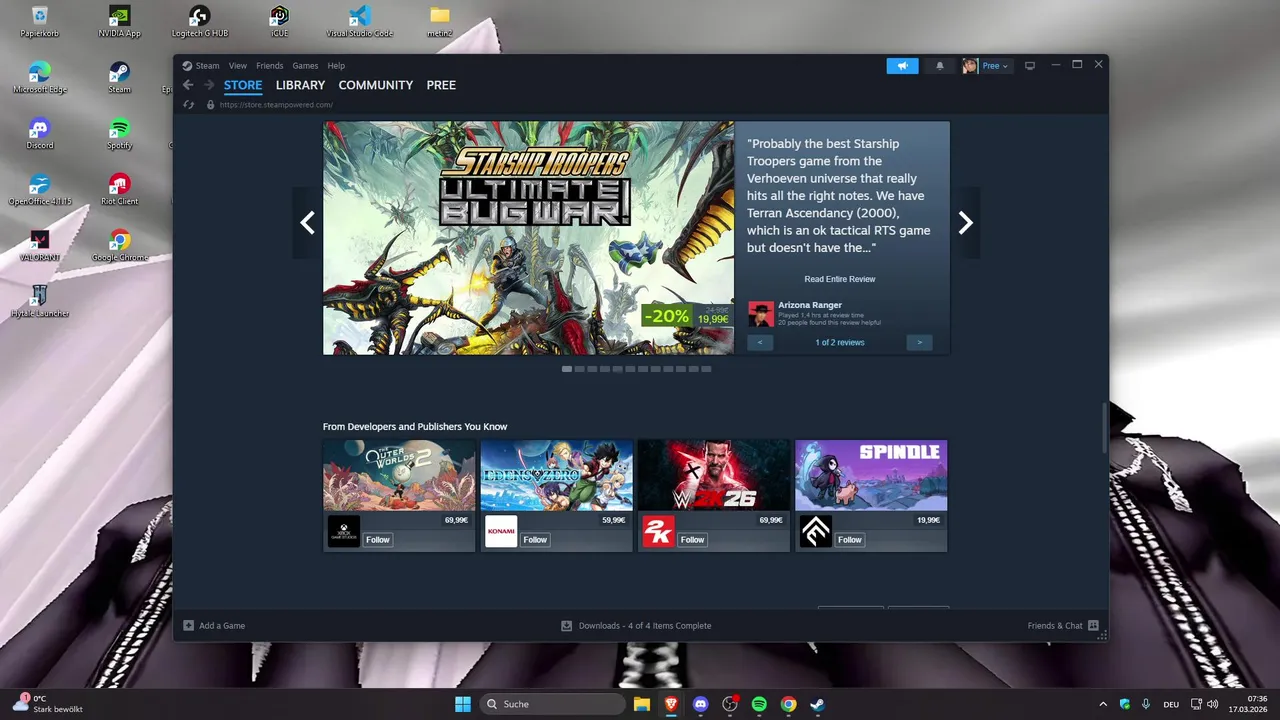This screenshot has height=720, width=1280.
Task: Follow Konami under Edens Zero
Action: pos(535,539)
